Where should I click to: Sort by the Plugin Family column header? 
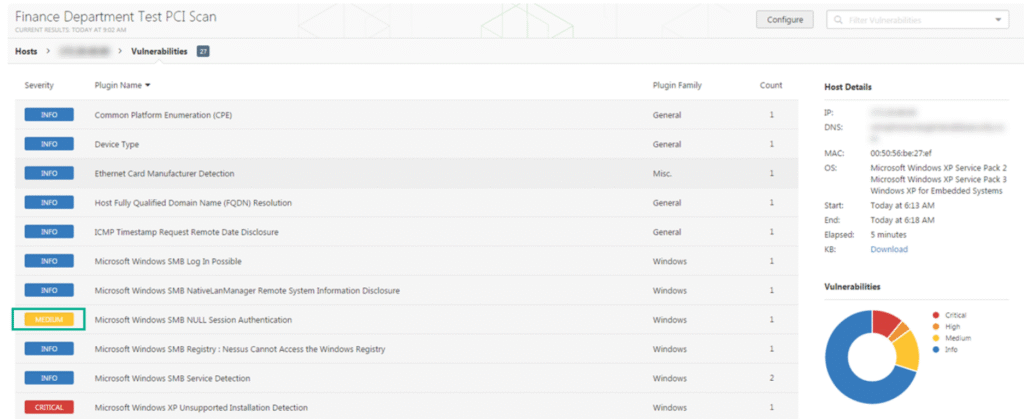coord(676,86)
